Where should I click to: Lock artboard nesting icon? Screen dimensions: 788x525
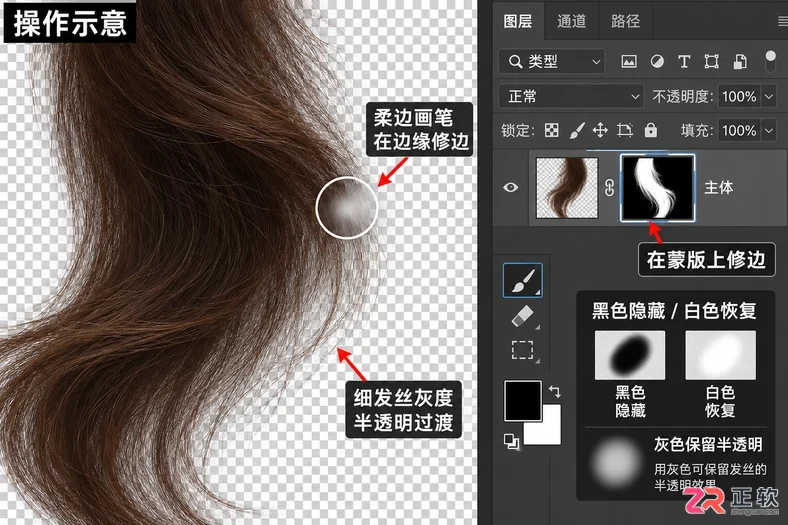(x=625, y=131)
